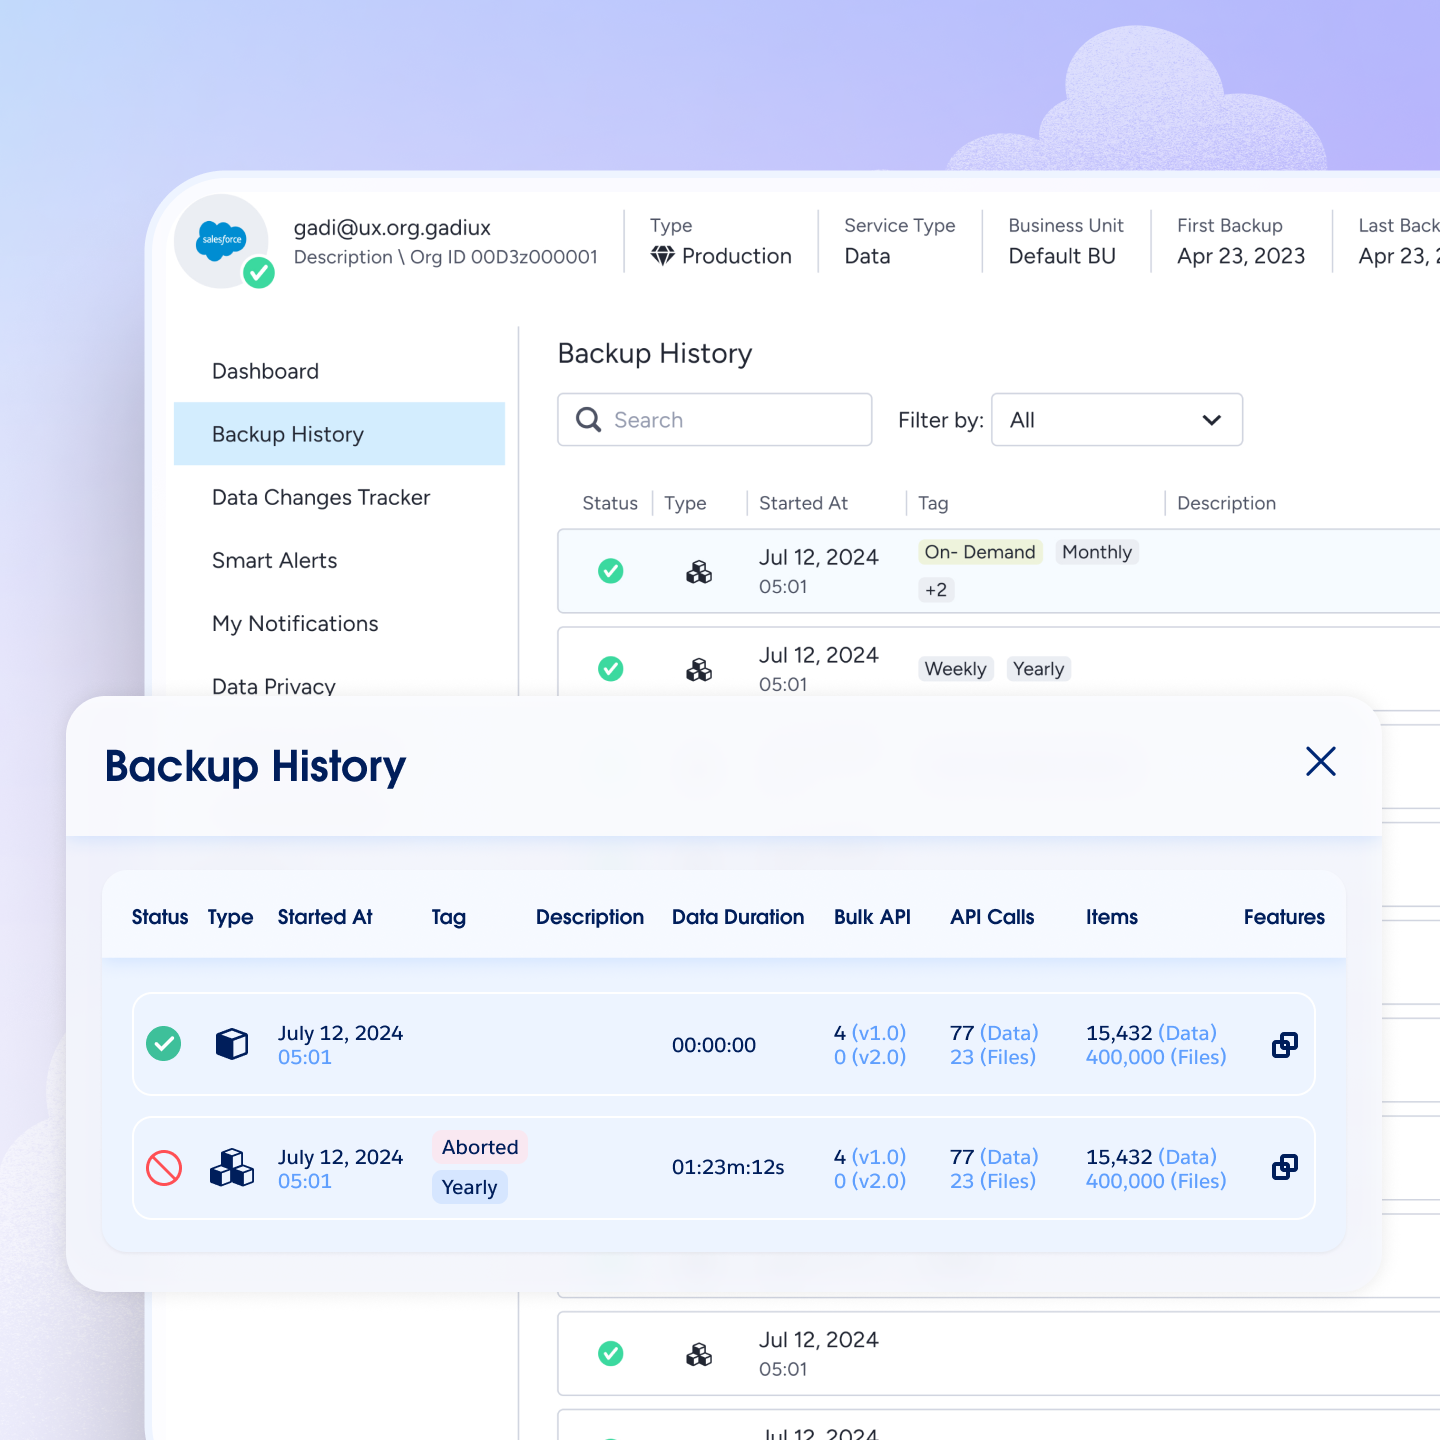The width and height of the screenshot is (1440, 1440).
Task: Click the Features icon on the aborted row
Action: (1284, 1167)
